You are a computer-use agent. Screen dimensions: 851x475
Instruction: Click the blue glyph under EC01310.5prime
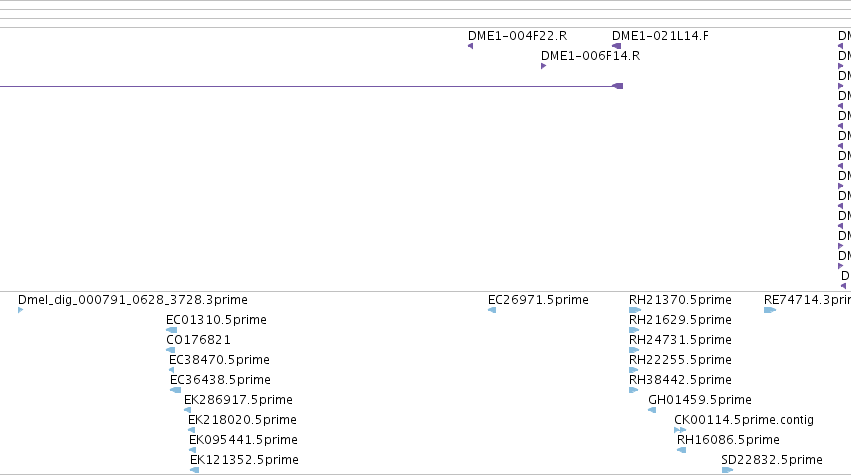[172, 330]
